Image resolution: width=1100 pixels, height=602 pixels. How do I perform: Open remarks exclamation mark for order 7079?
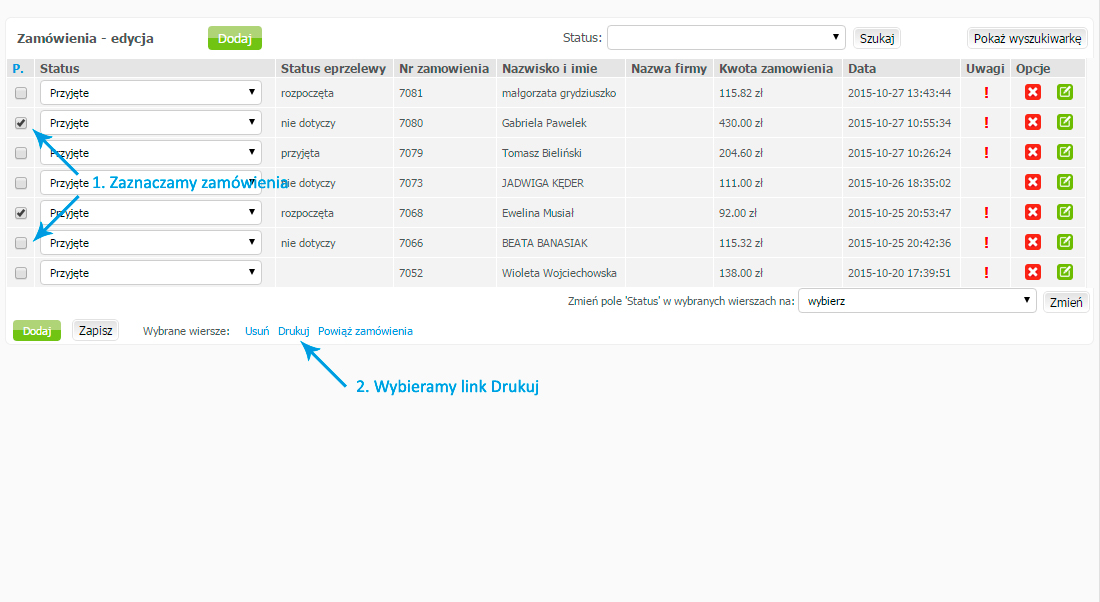coord(986,152)
